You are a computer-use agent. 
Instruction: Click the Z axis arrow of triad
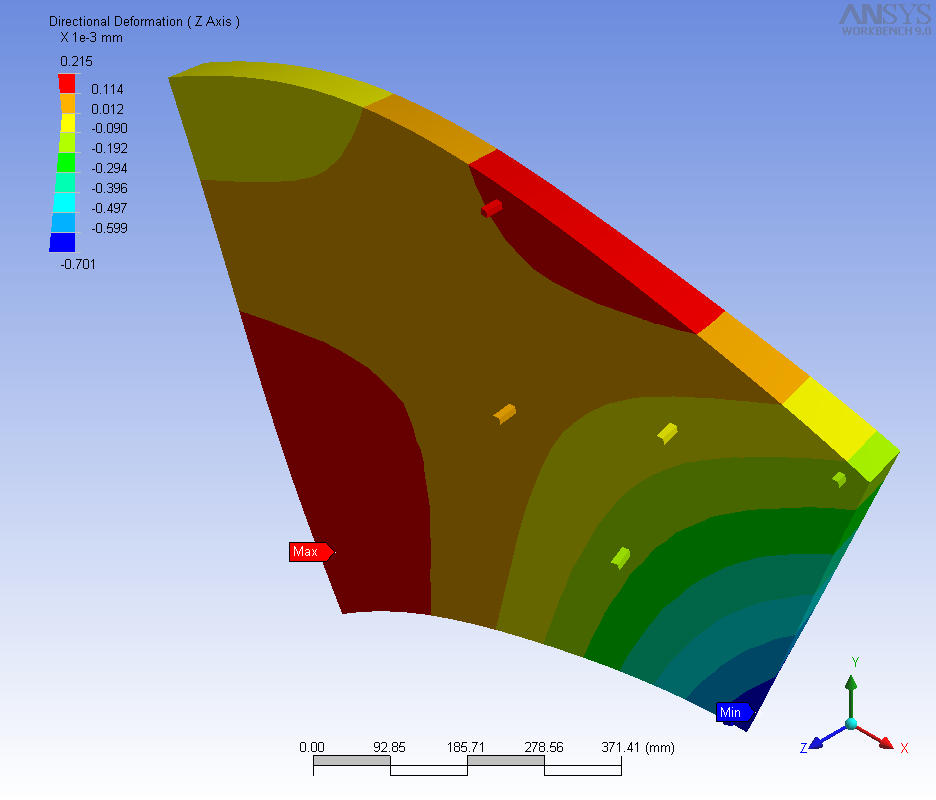click(829, 738)
